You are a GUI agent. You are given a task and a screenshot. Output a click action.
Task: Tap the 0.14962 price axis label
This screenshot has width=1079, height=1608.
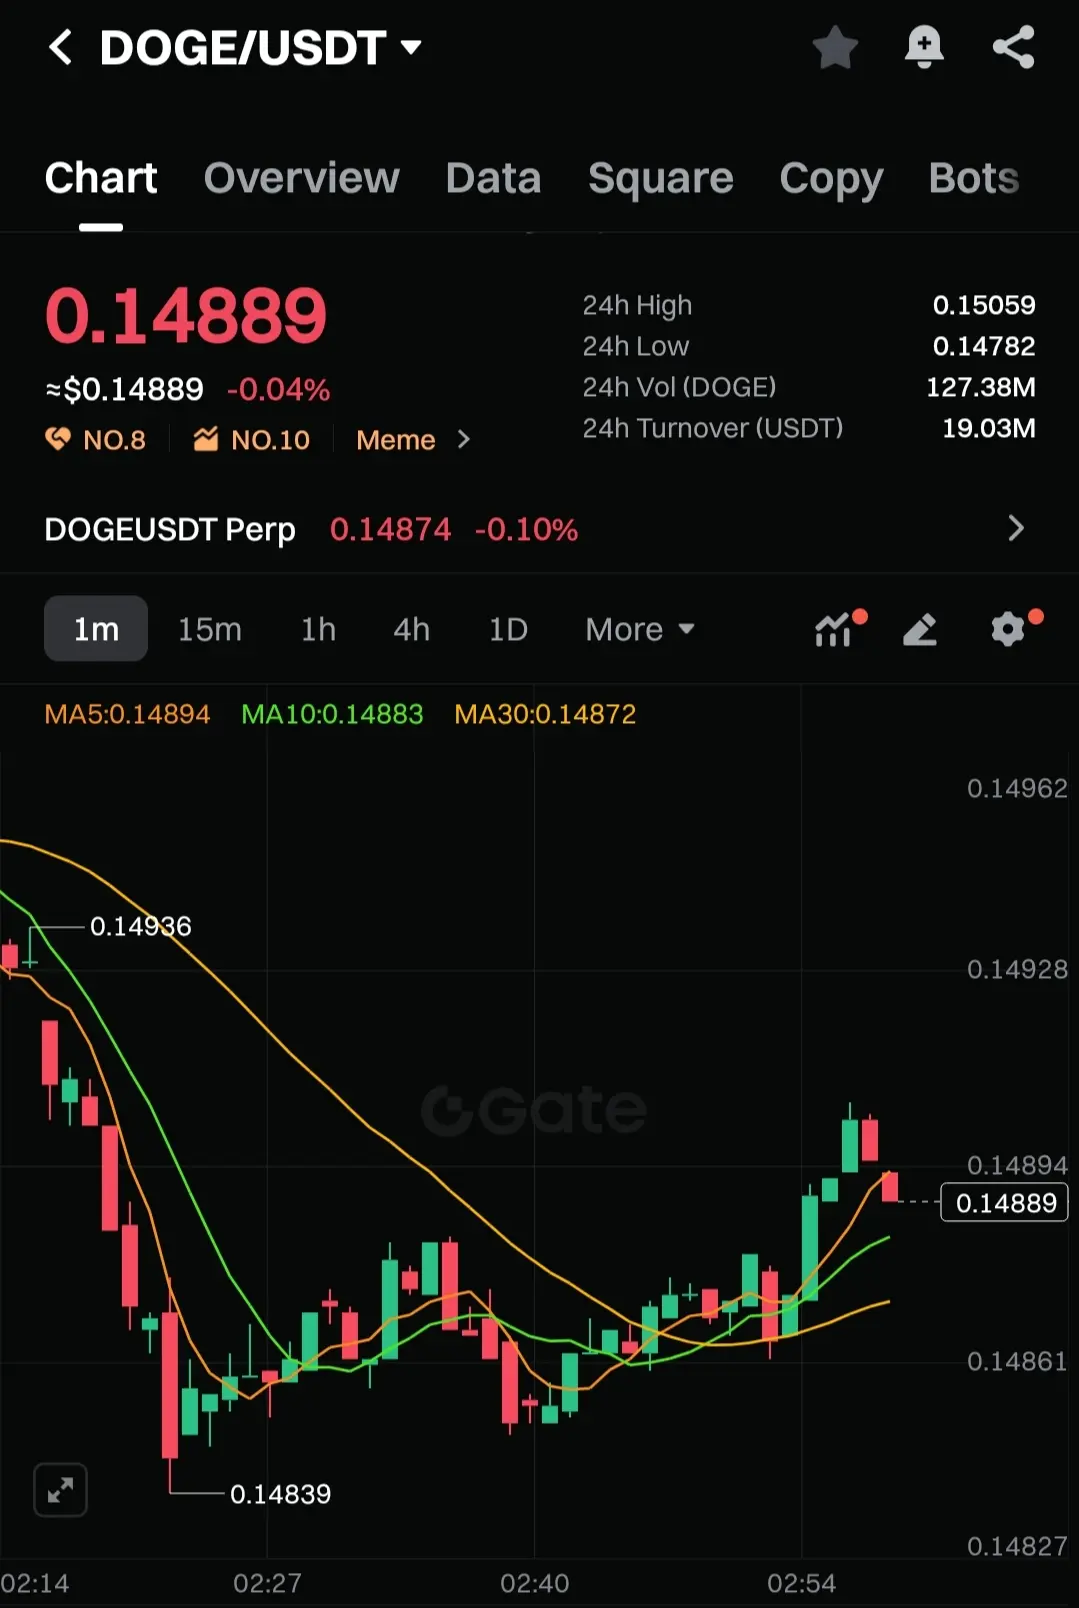pos(1017,788)
